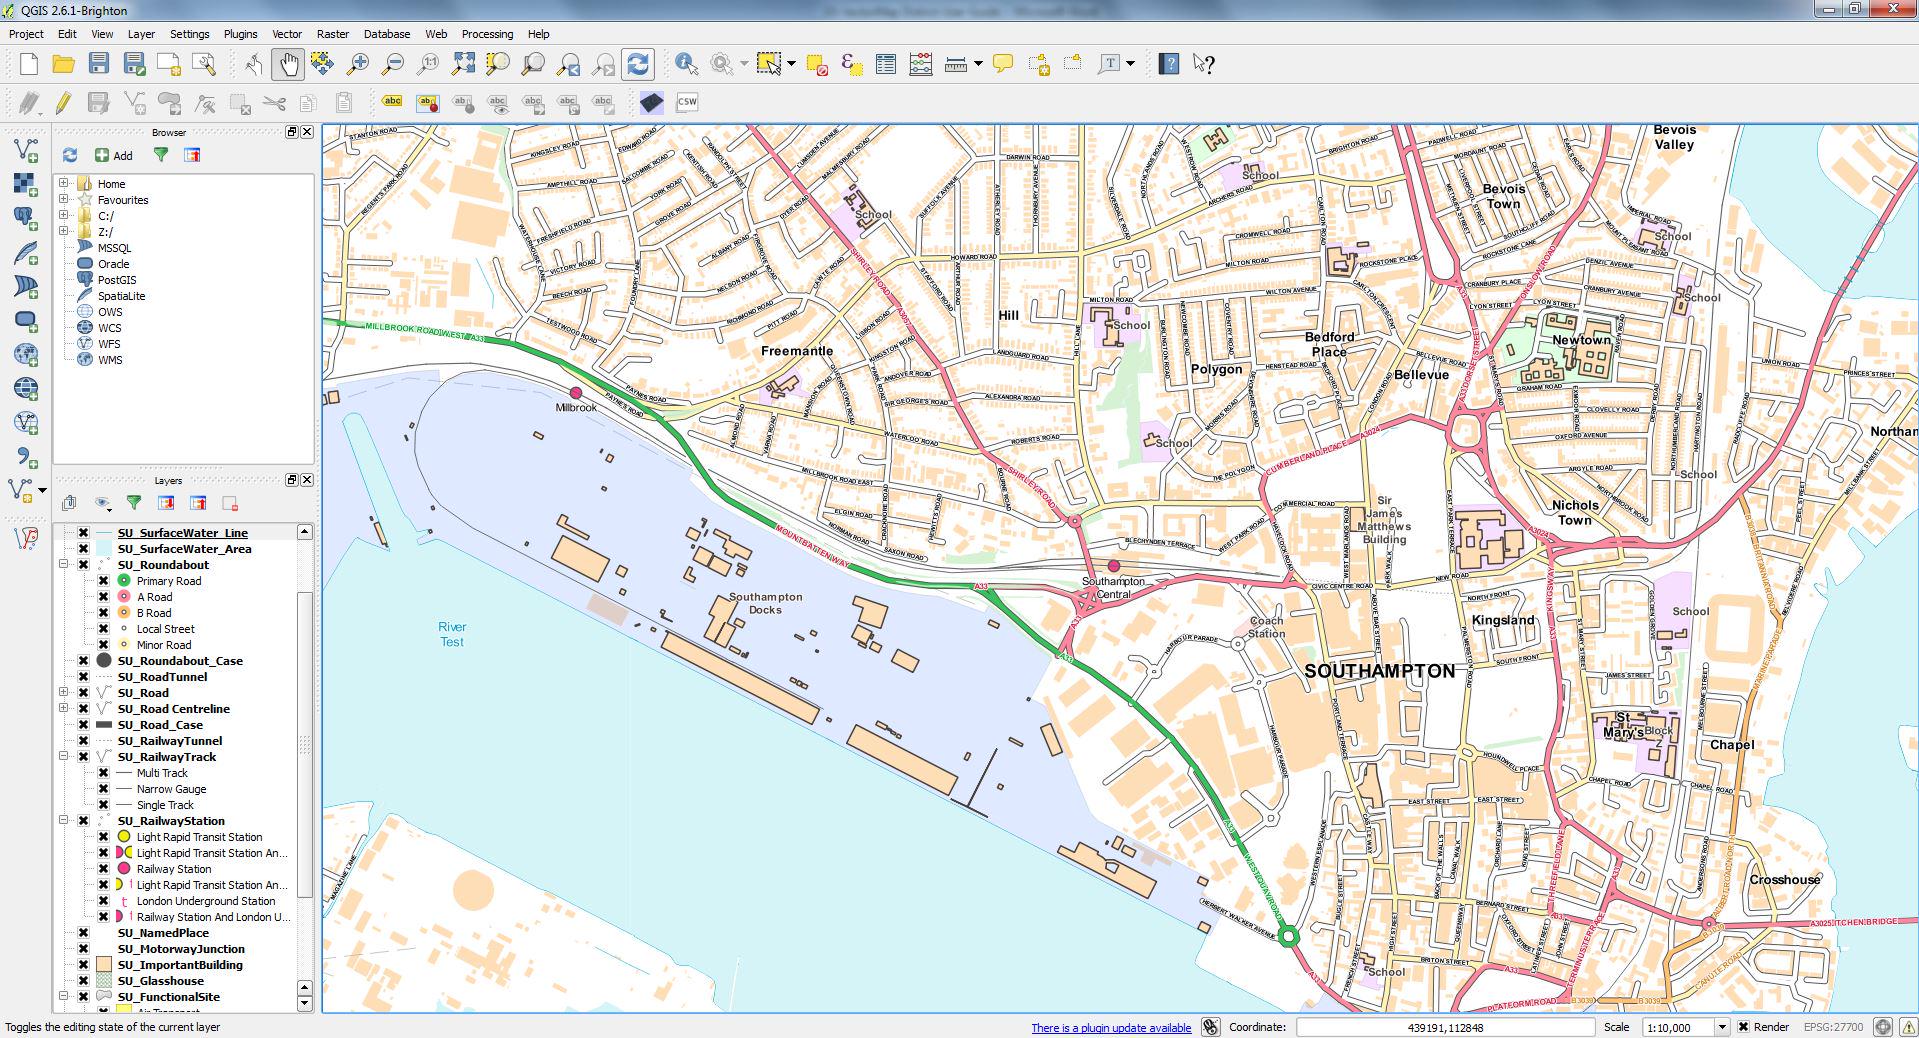Screen dimensions: 1919x1038
Task: Uncheck the Primary Road legend item
Action: point(103,581)
